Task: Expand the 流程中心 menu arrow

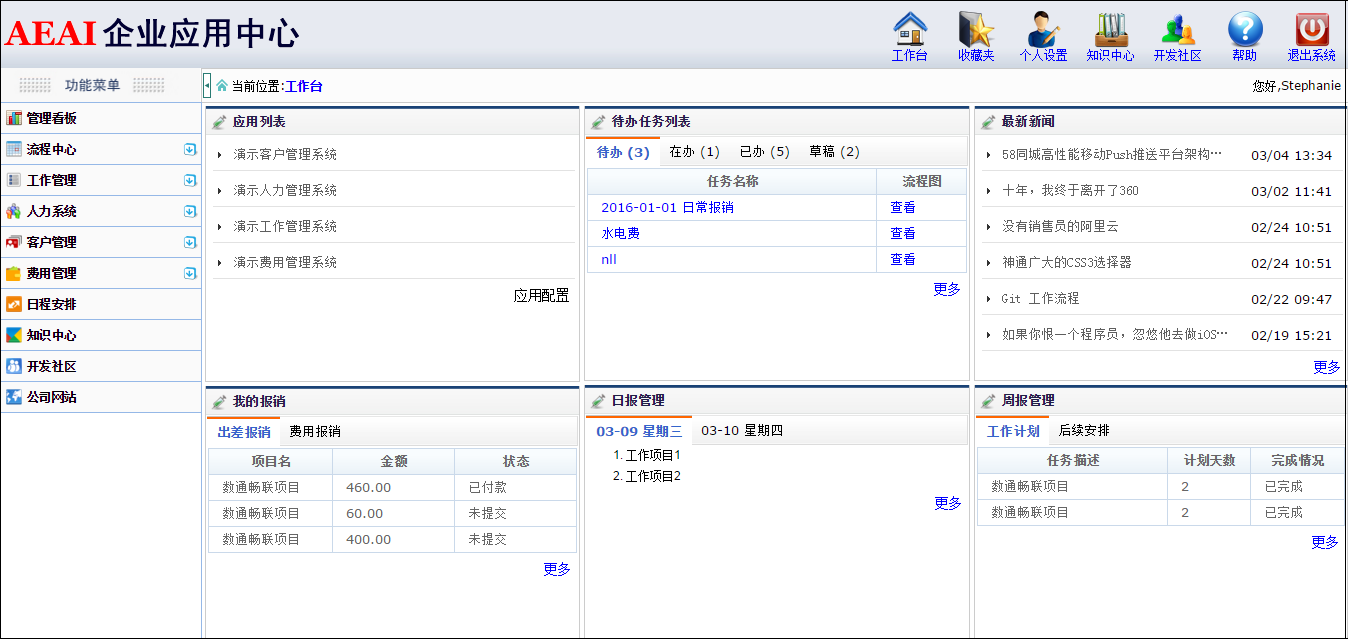Action: click(189, 150)
